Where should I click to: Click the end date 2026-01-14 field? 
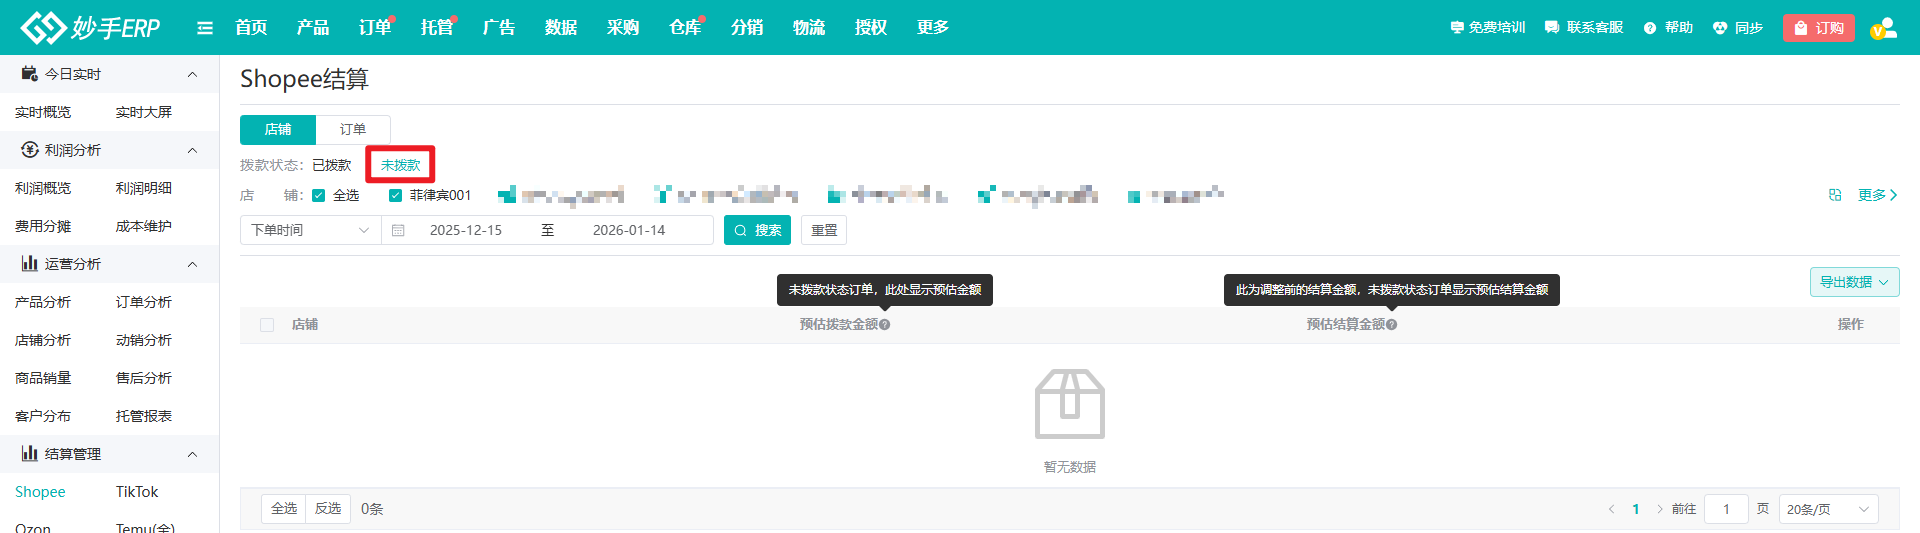point(629,230)
